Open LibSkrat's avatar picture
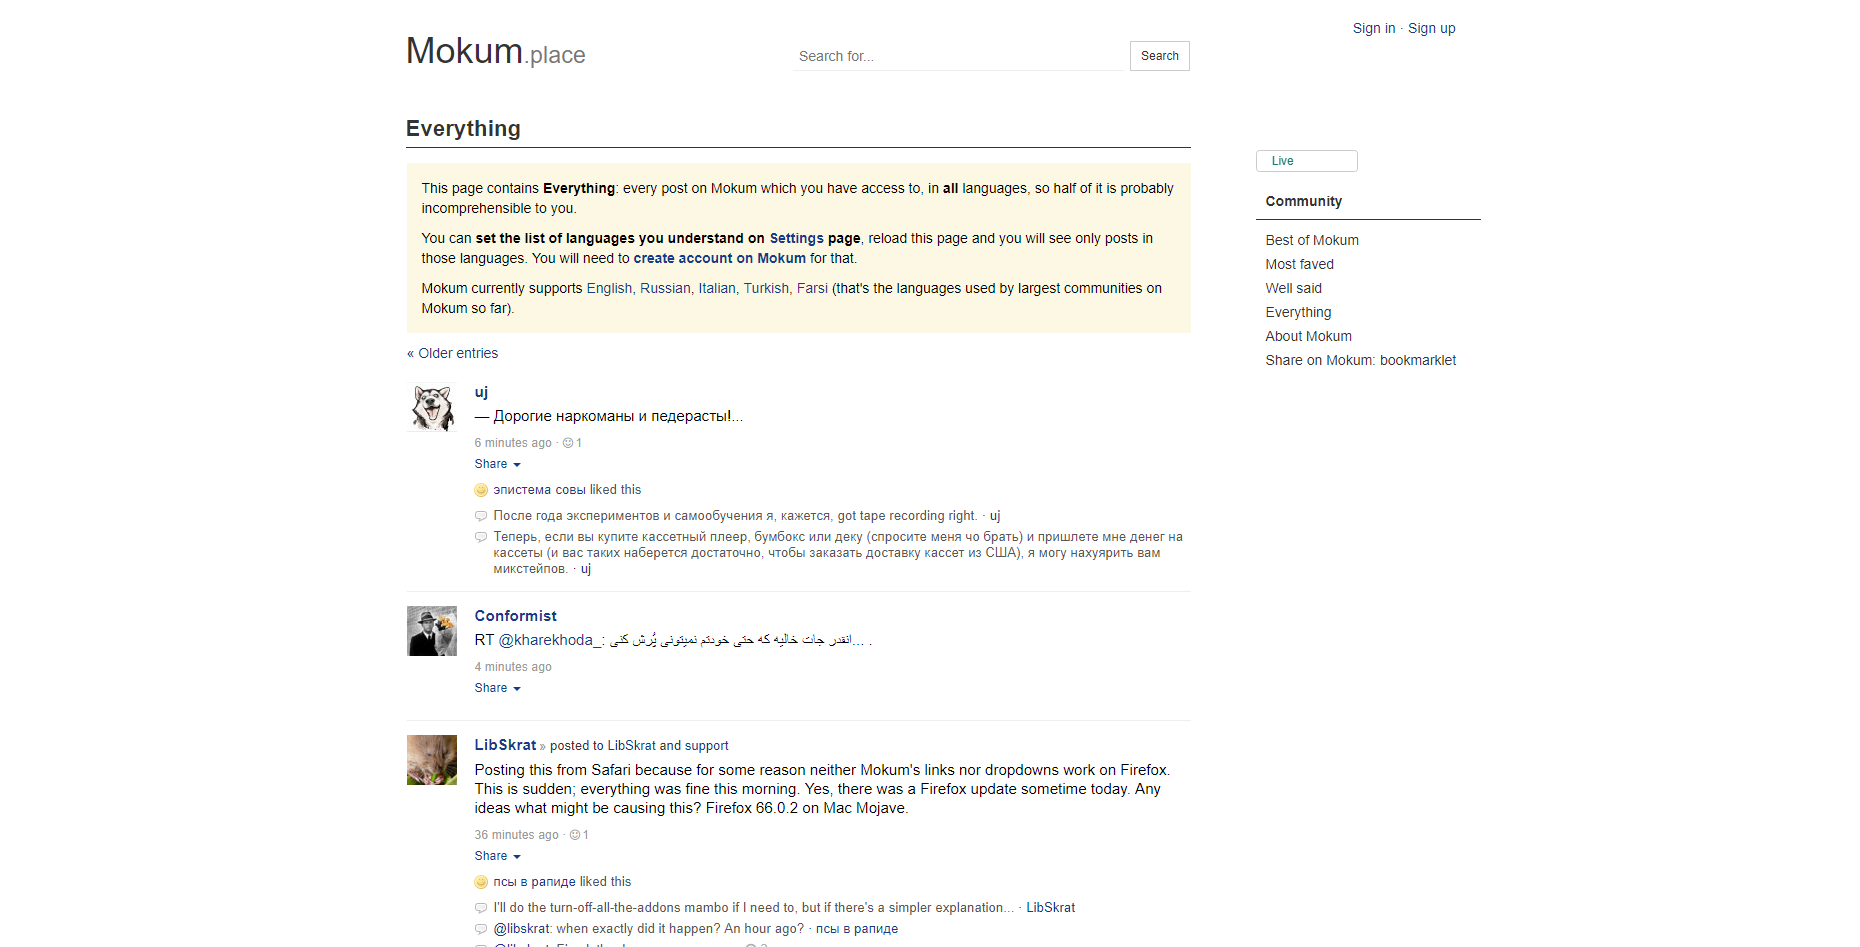The width and height of the screenshot is (1860, 947). (x=432, y=760)
